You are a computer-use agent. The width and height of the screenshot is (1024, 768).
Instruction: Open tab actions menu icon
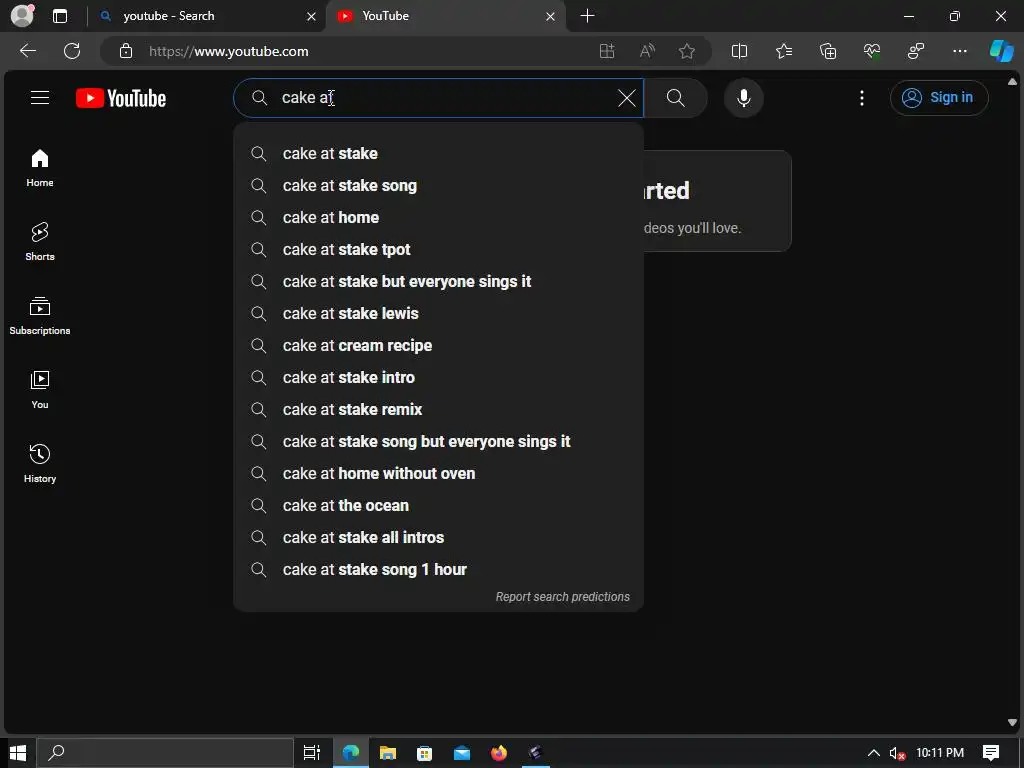click(x=59, y=16)
